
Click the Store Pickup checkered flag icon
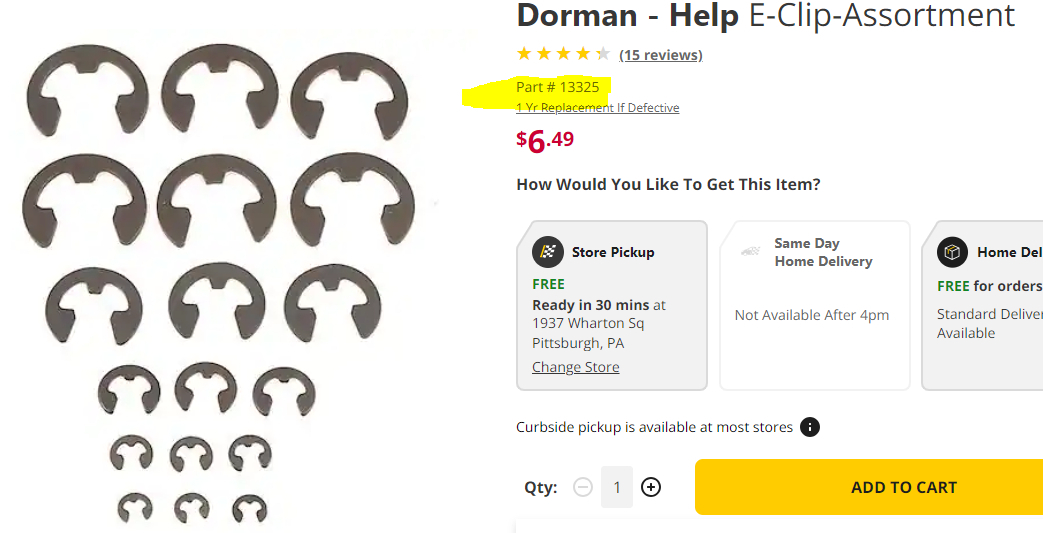548,252
